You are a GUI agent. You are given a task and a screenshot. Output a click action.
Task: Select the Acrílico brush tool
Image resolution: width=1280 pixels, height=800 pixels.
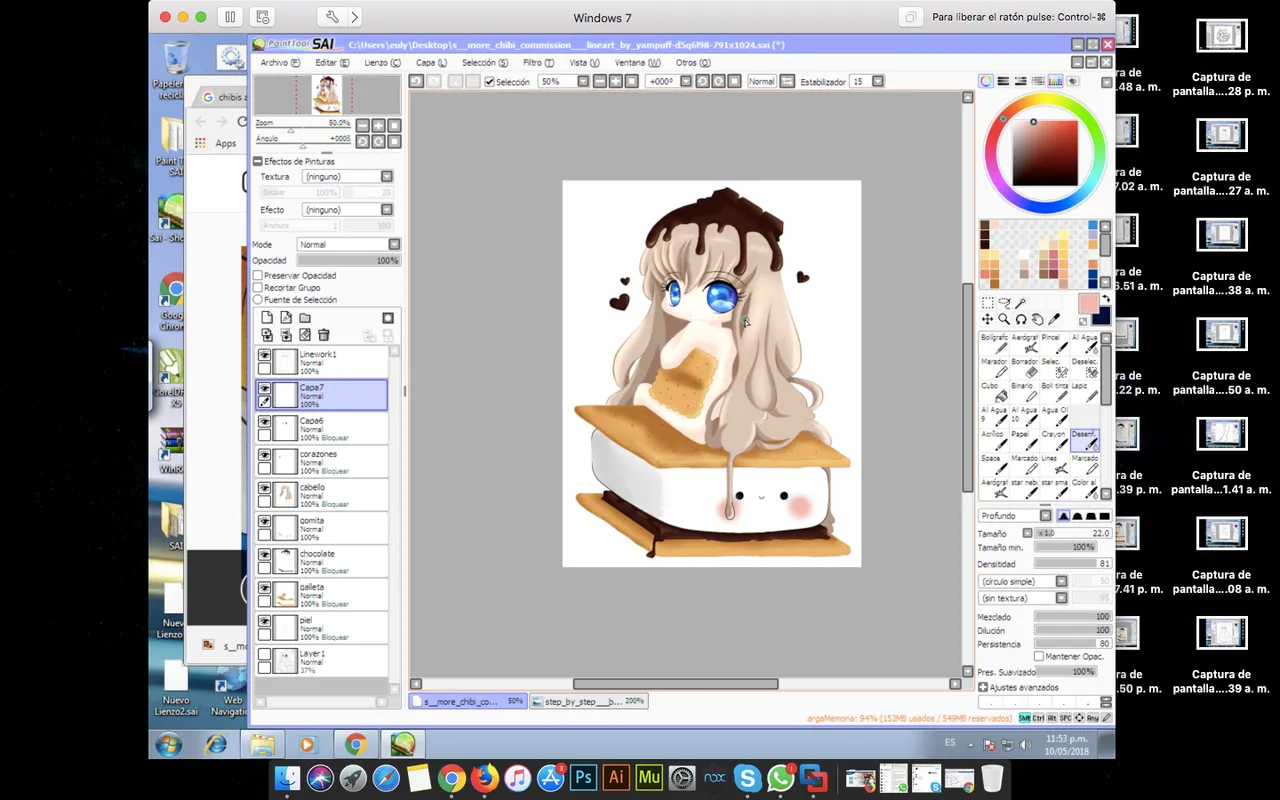tap(994, 440)
